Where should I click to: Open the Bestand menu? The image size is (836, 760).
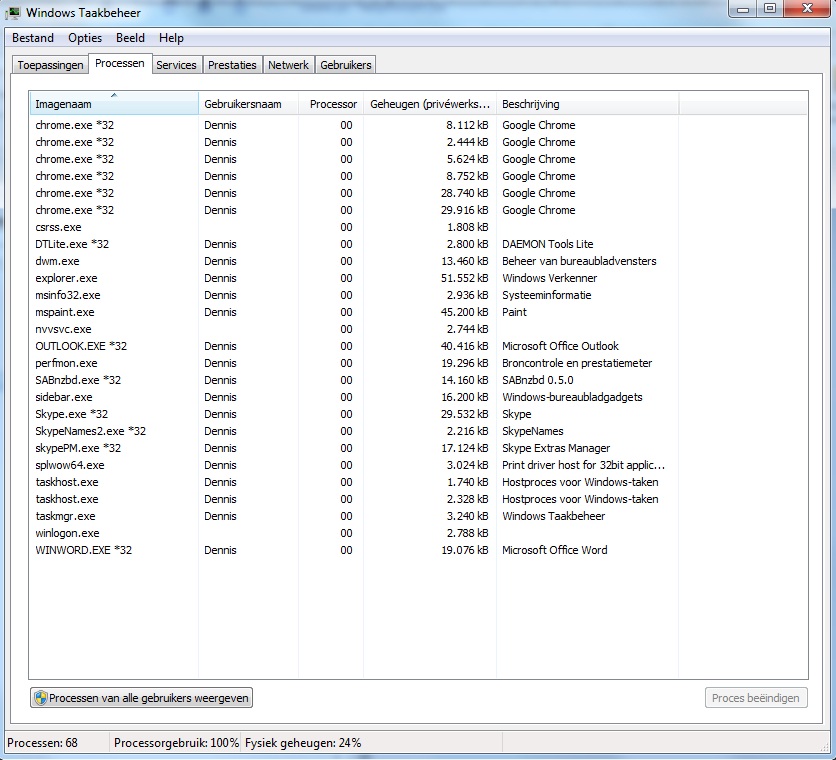33,38
